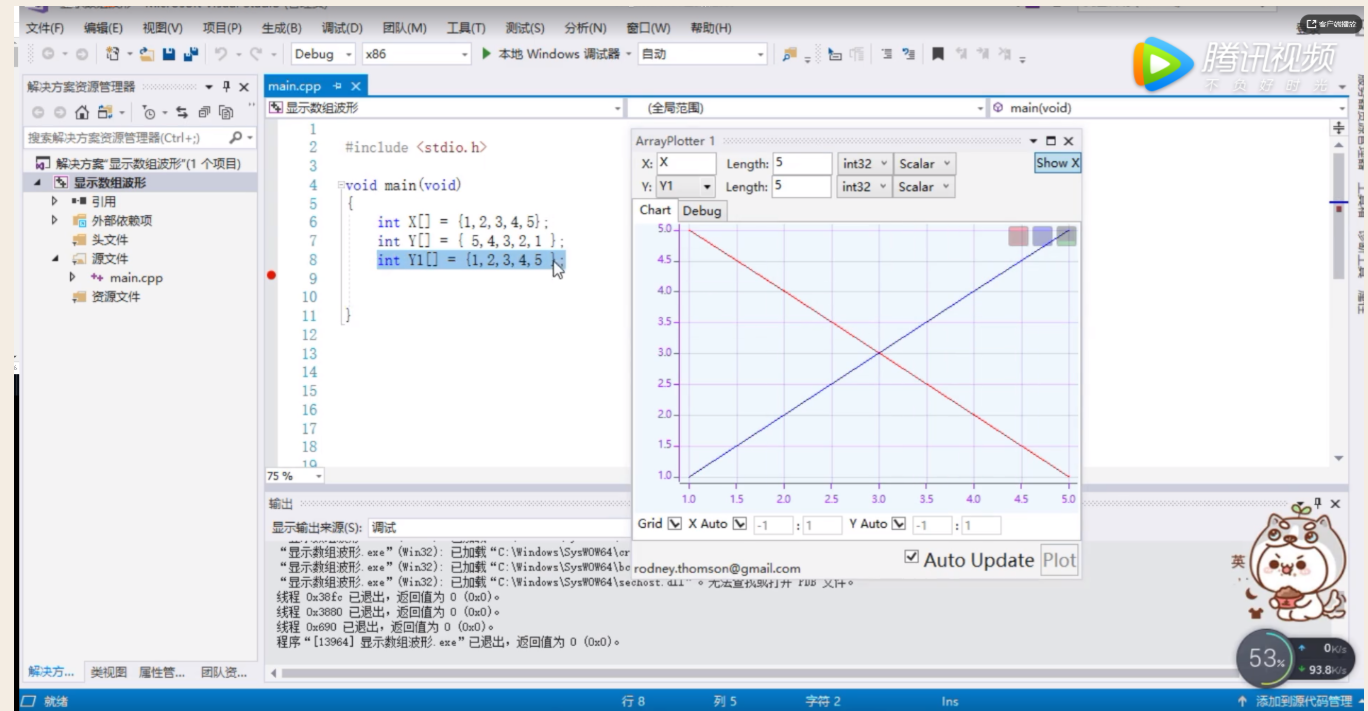Open the 调试(D) menu
The image size is (1368, 711).
click(x=342, y=28)
